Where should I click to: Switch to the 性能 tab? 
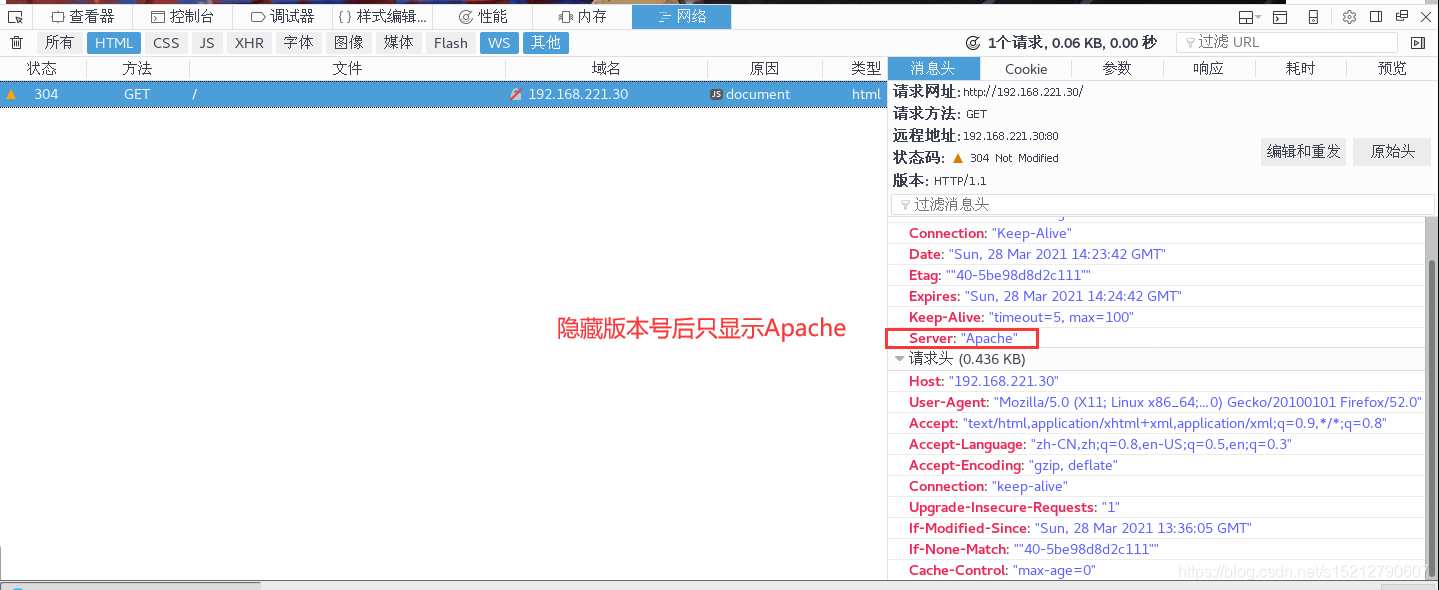[x=482, y=17]
